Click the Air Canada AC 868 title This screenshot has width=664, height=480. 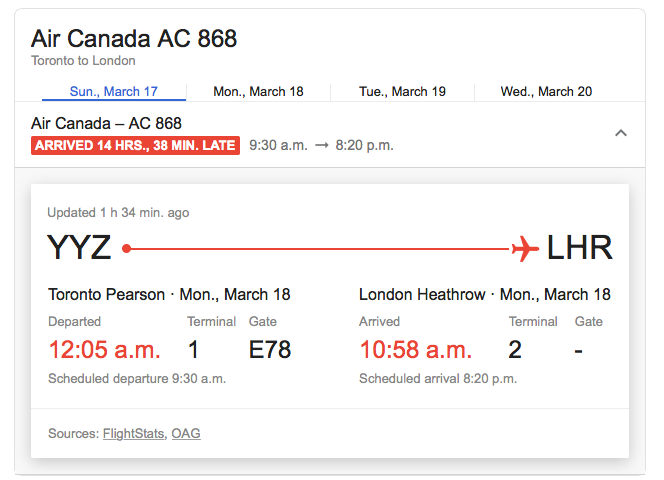pos(134,39)
